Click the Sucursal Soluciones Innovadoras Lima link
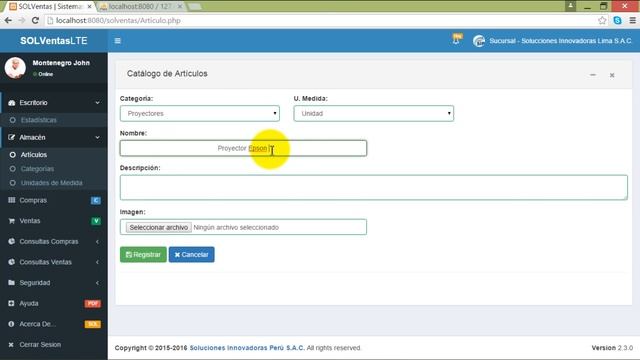 coord(560,41)
